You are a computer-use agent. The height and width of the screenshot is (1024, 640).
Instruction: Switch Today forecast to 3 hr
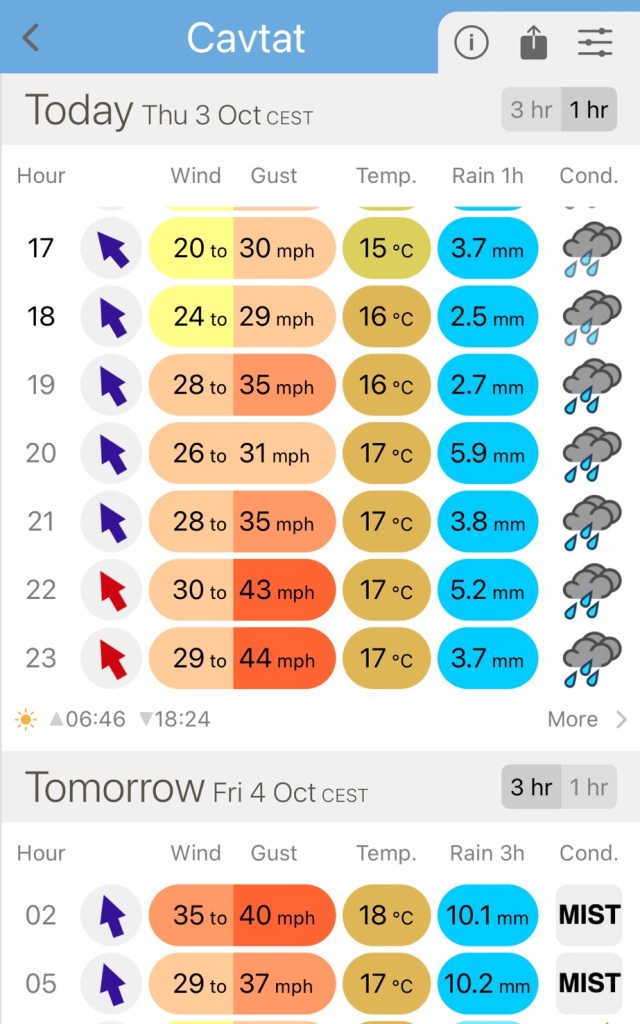pyautogui.click(x=531, y=110)
